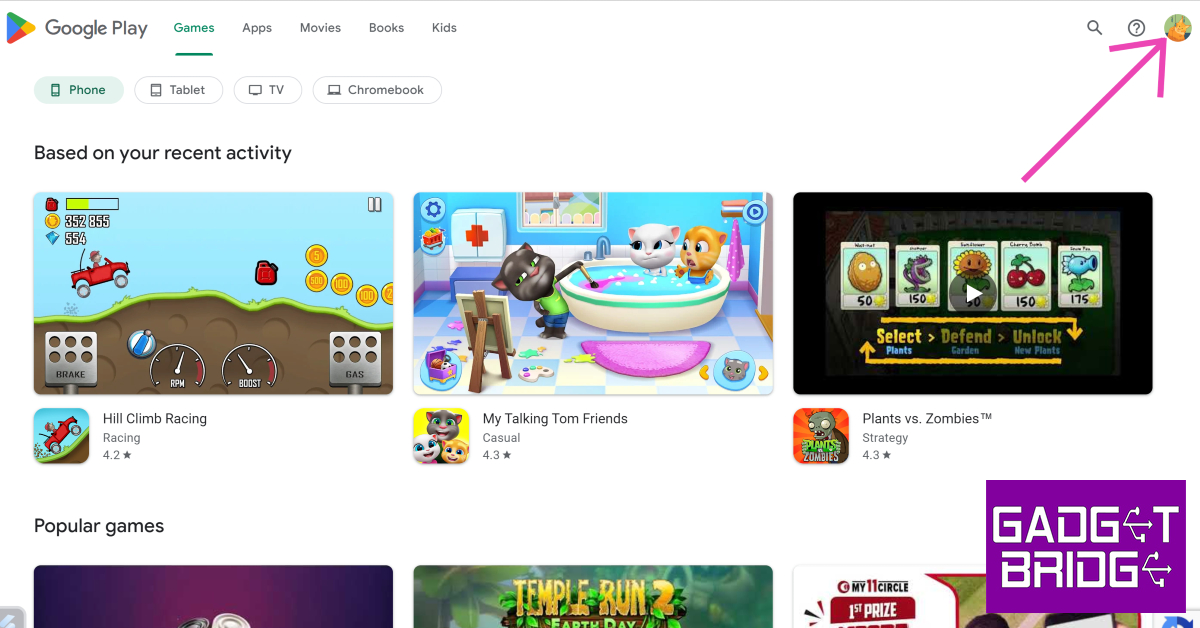Play the Plants vs. Zombies trailer video

point(973,293)
